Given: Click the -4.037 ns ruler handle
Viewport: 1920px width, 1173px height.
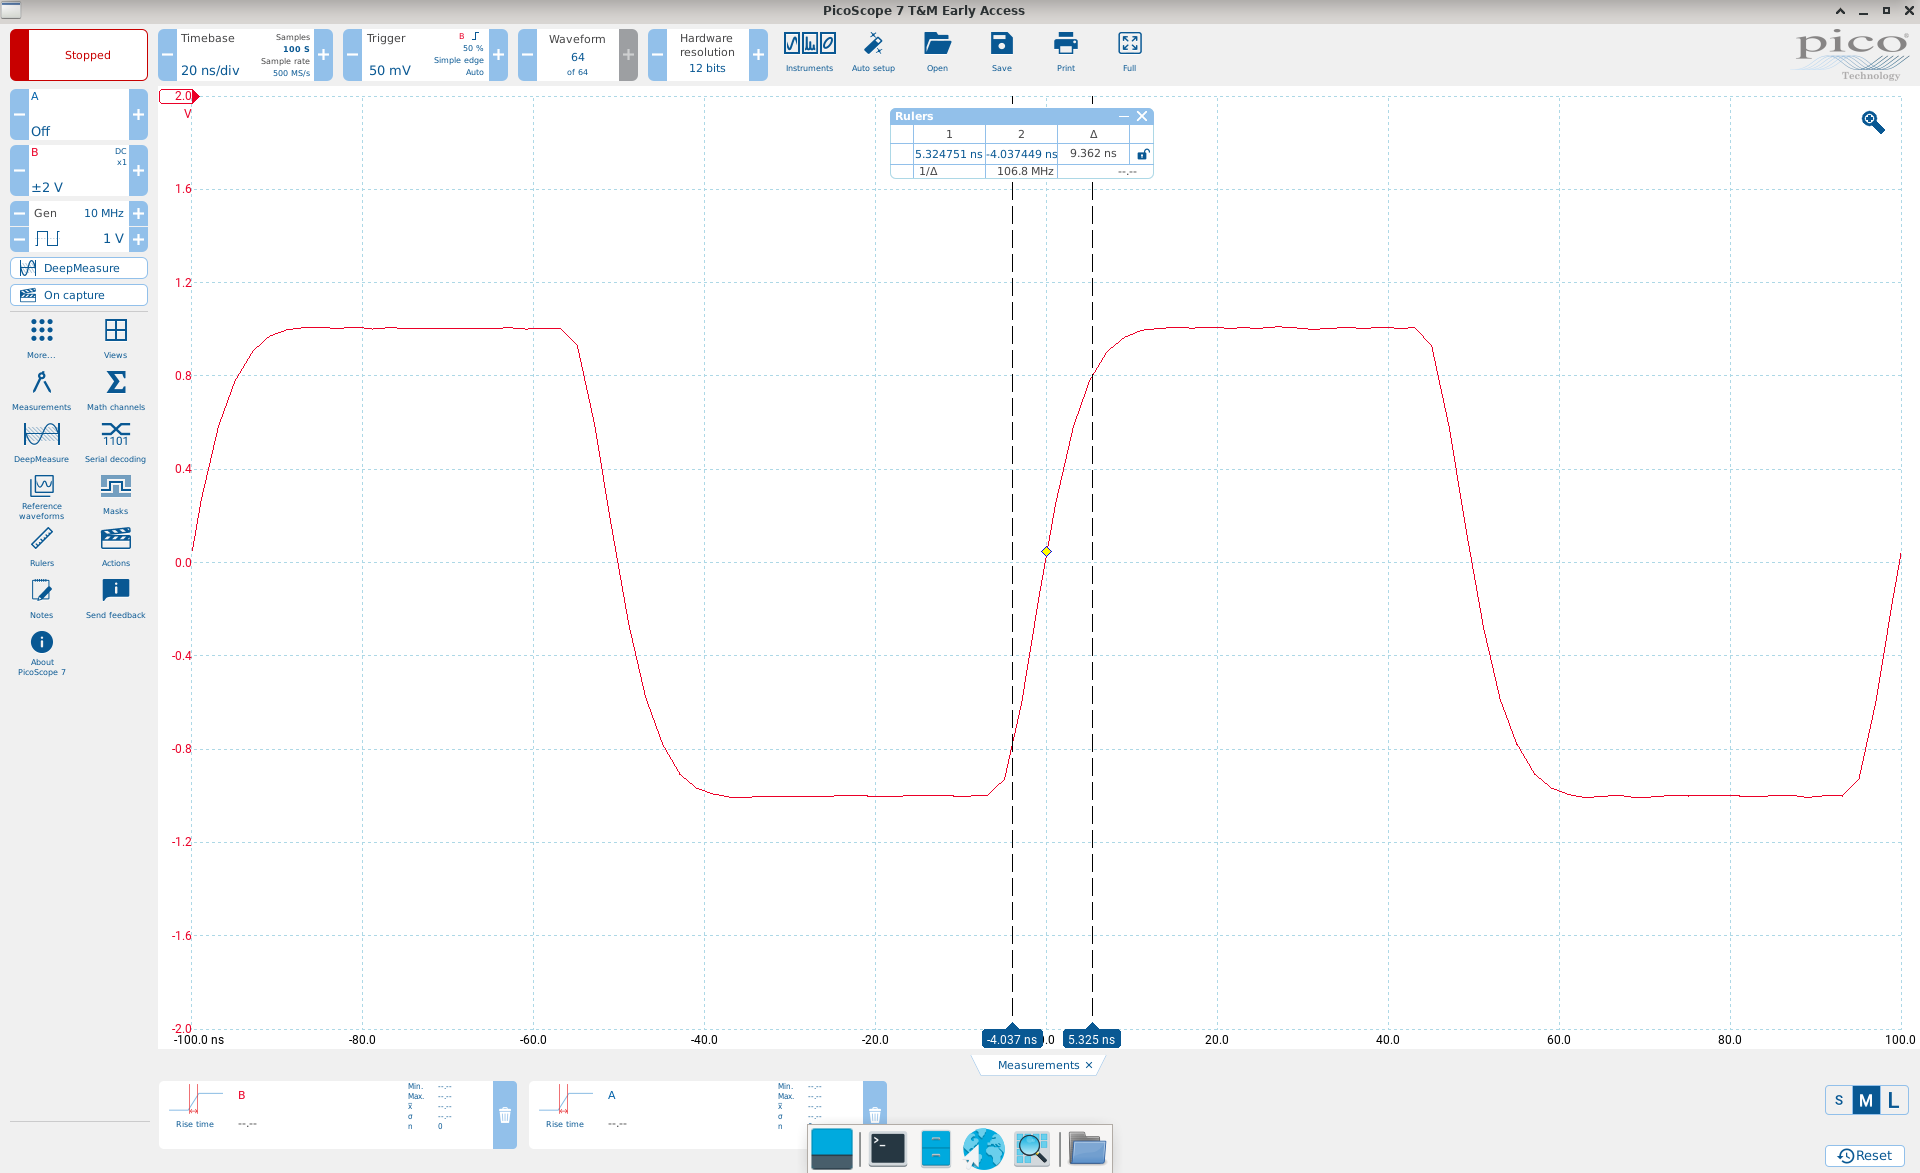Looking at the screenshot, I should point(1012,1039).
